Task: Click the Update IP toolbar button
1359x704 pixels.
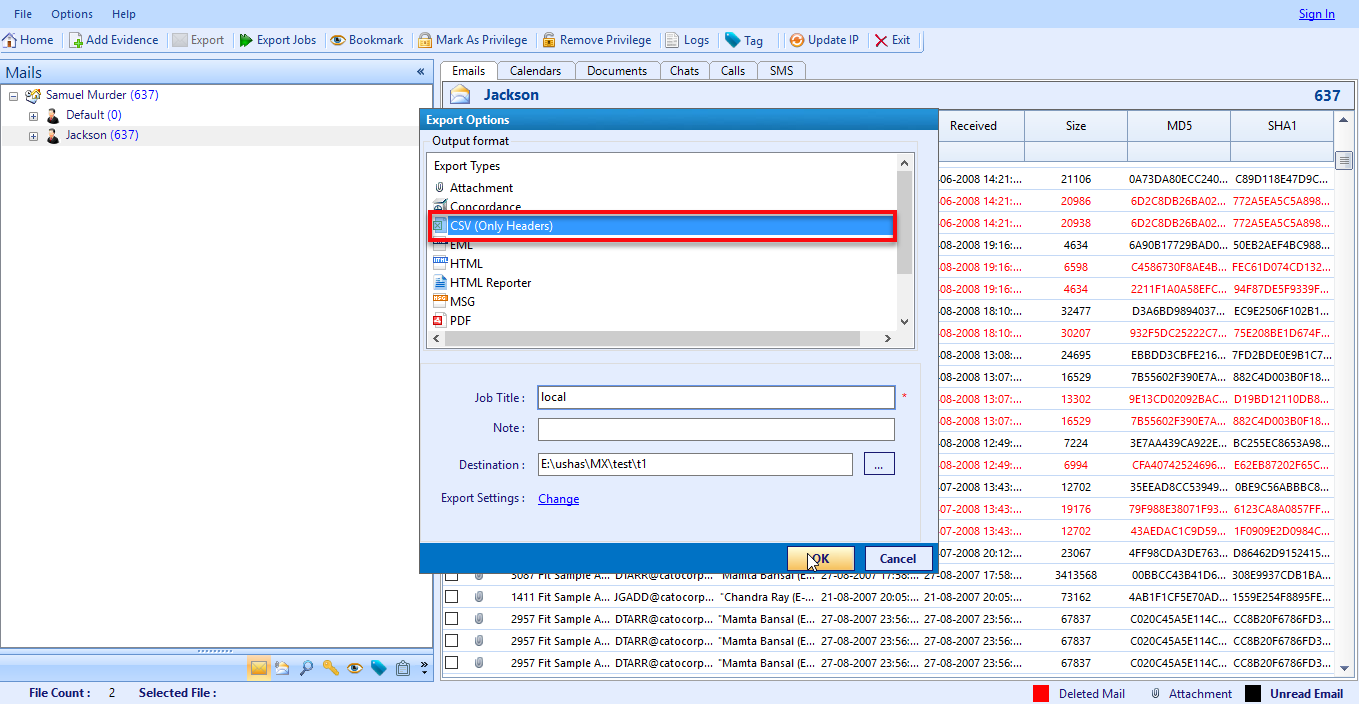Action: coord(824,40)
